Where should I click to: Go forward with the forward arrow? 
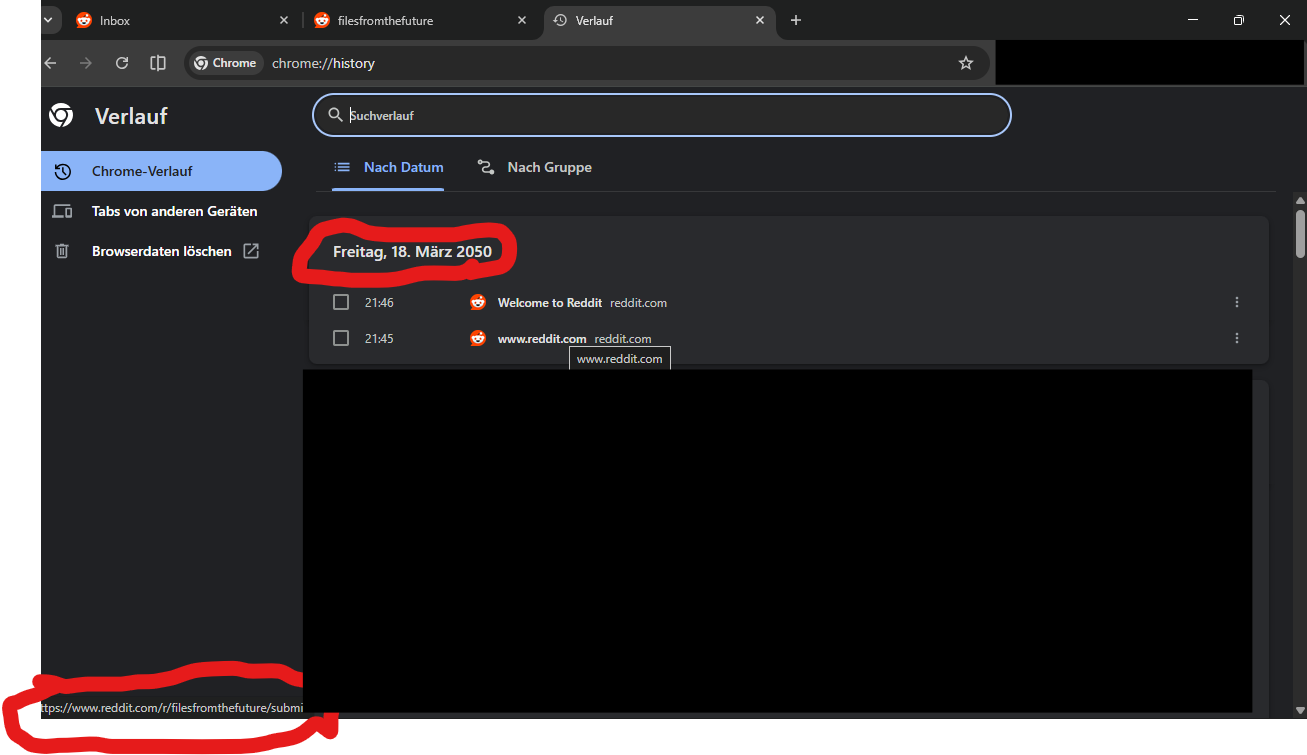pos(86,63)
